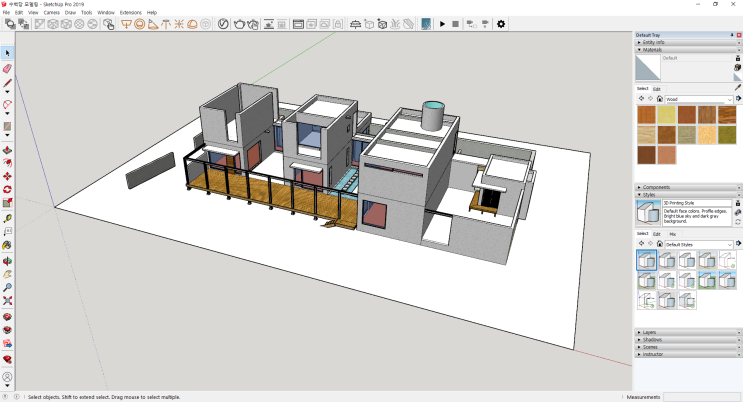Click the blue textured square toolbar icon
Image resolution: width=743 pixels, height=402 pixels.
click(x=426, y=24)
